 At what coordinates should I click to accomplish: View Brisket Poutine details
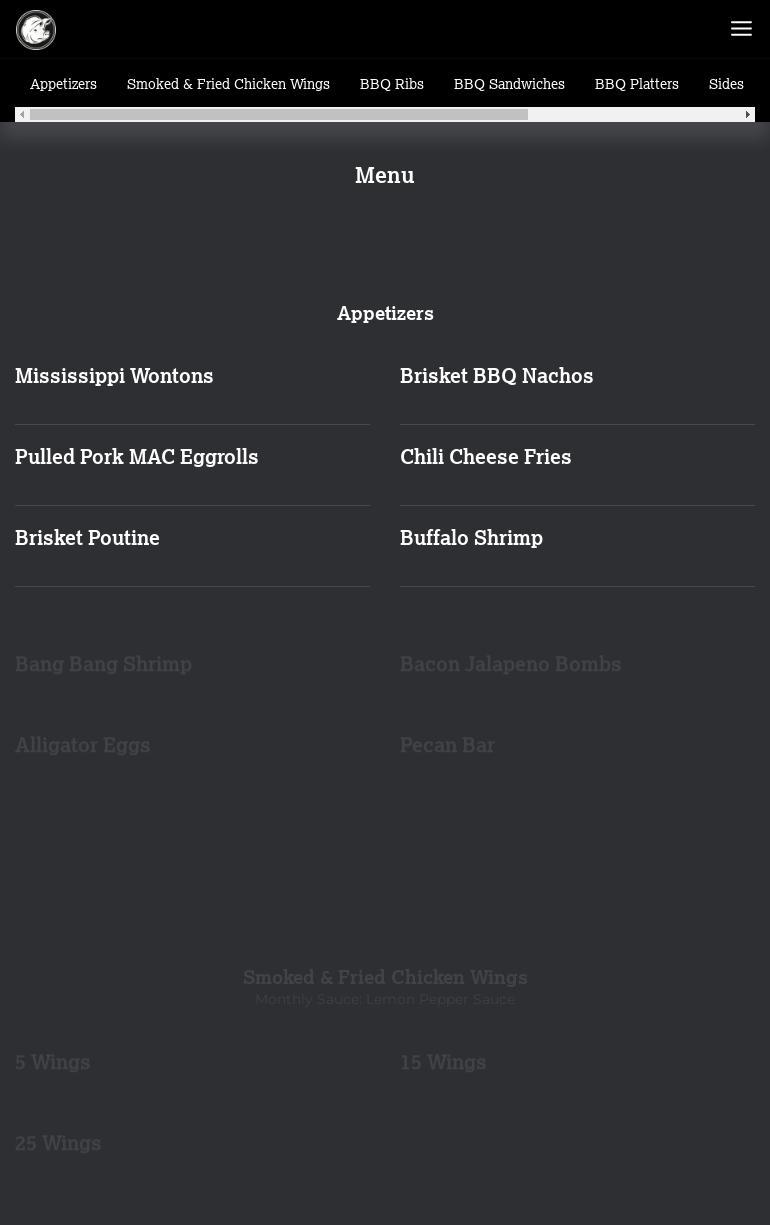click(87, 538)
